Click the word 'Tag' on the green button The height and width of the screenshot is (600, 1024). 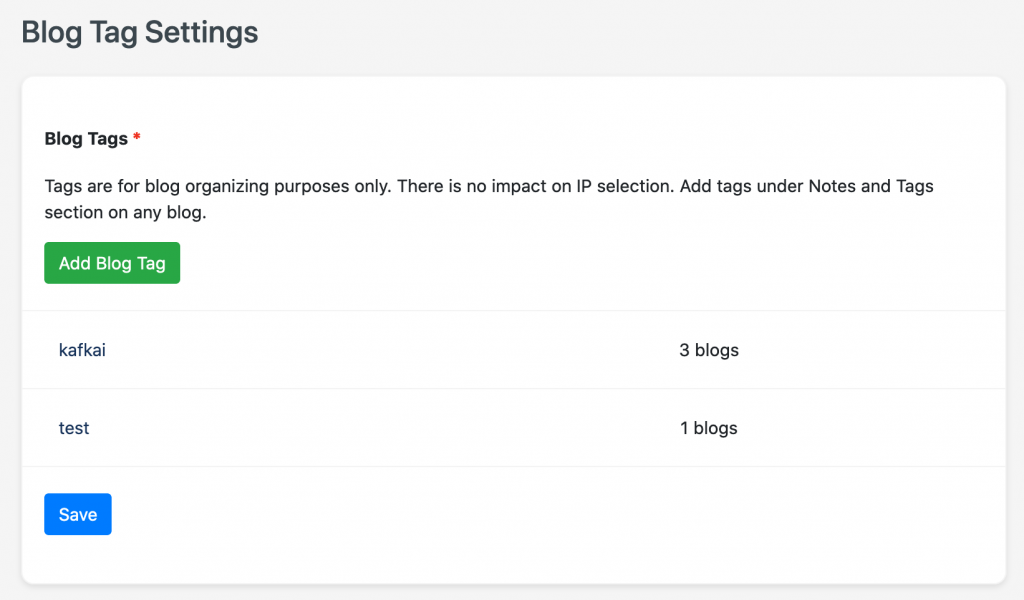151,264
